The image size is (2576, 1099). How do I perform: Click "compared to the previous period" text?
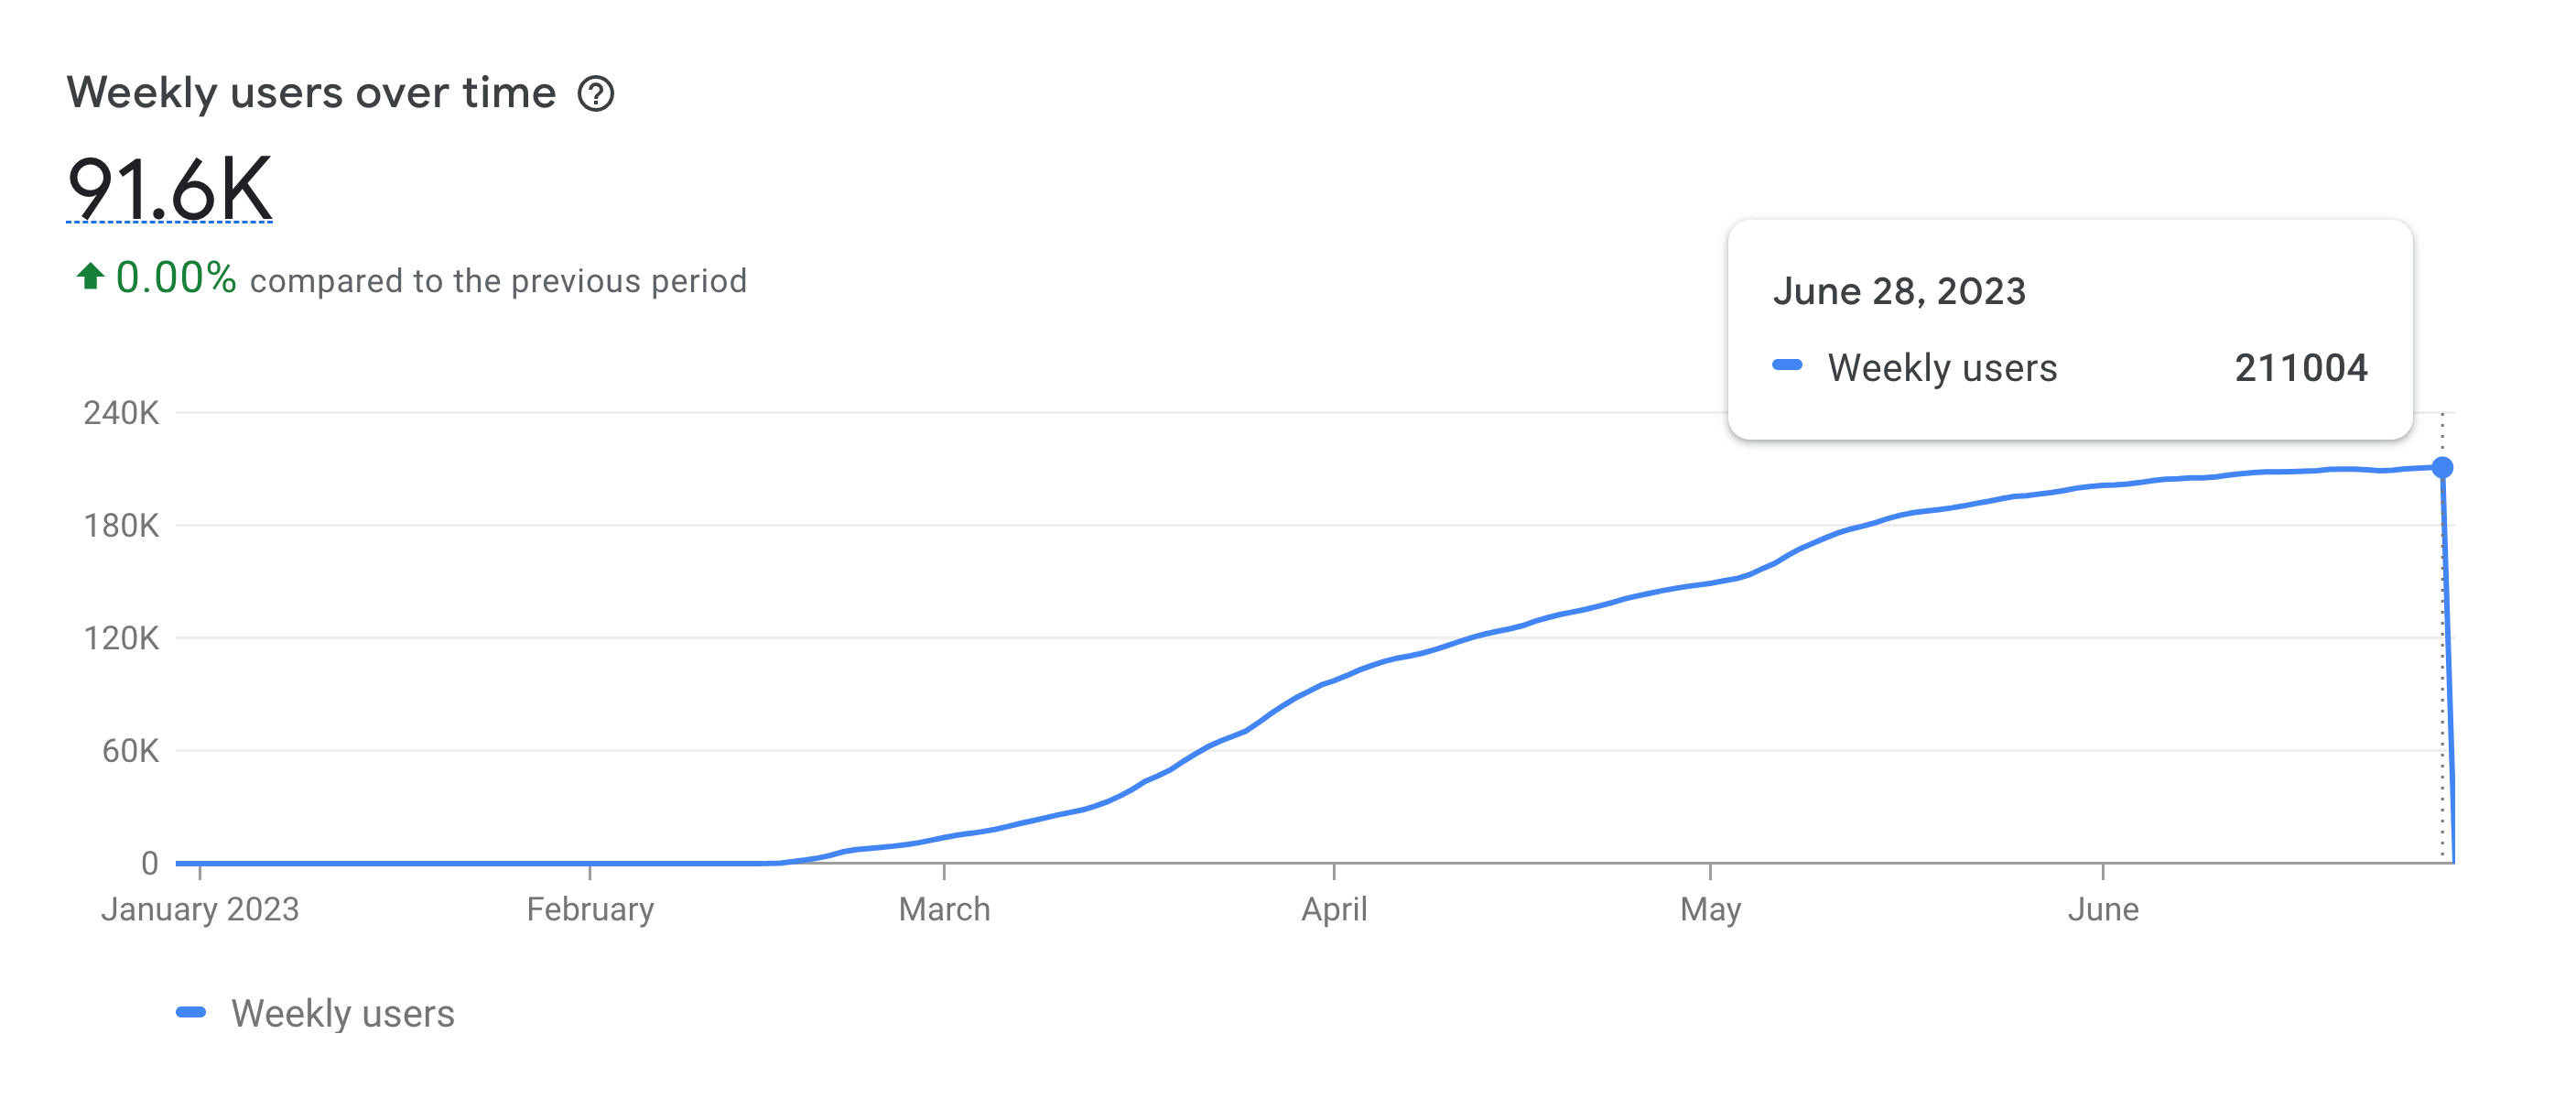coord(498,281)
